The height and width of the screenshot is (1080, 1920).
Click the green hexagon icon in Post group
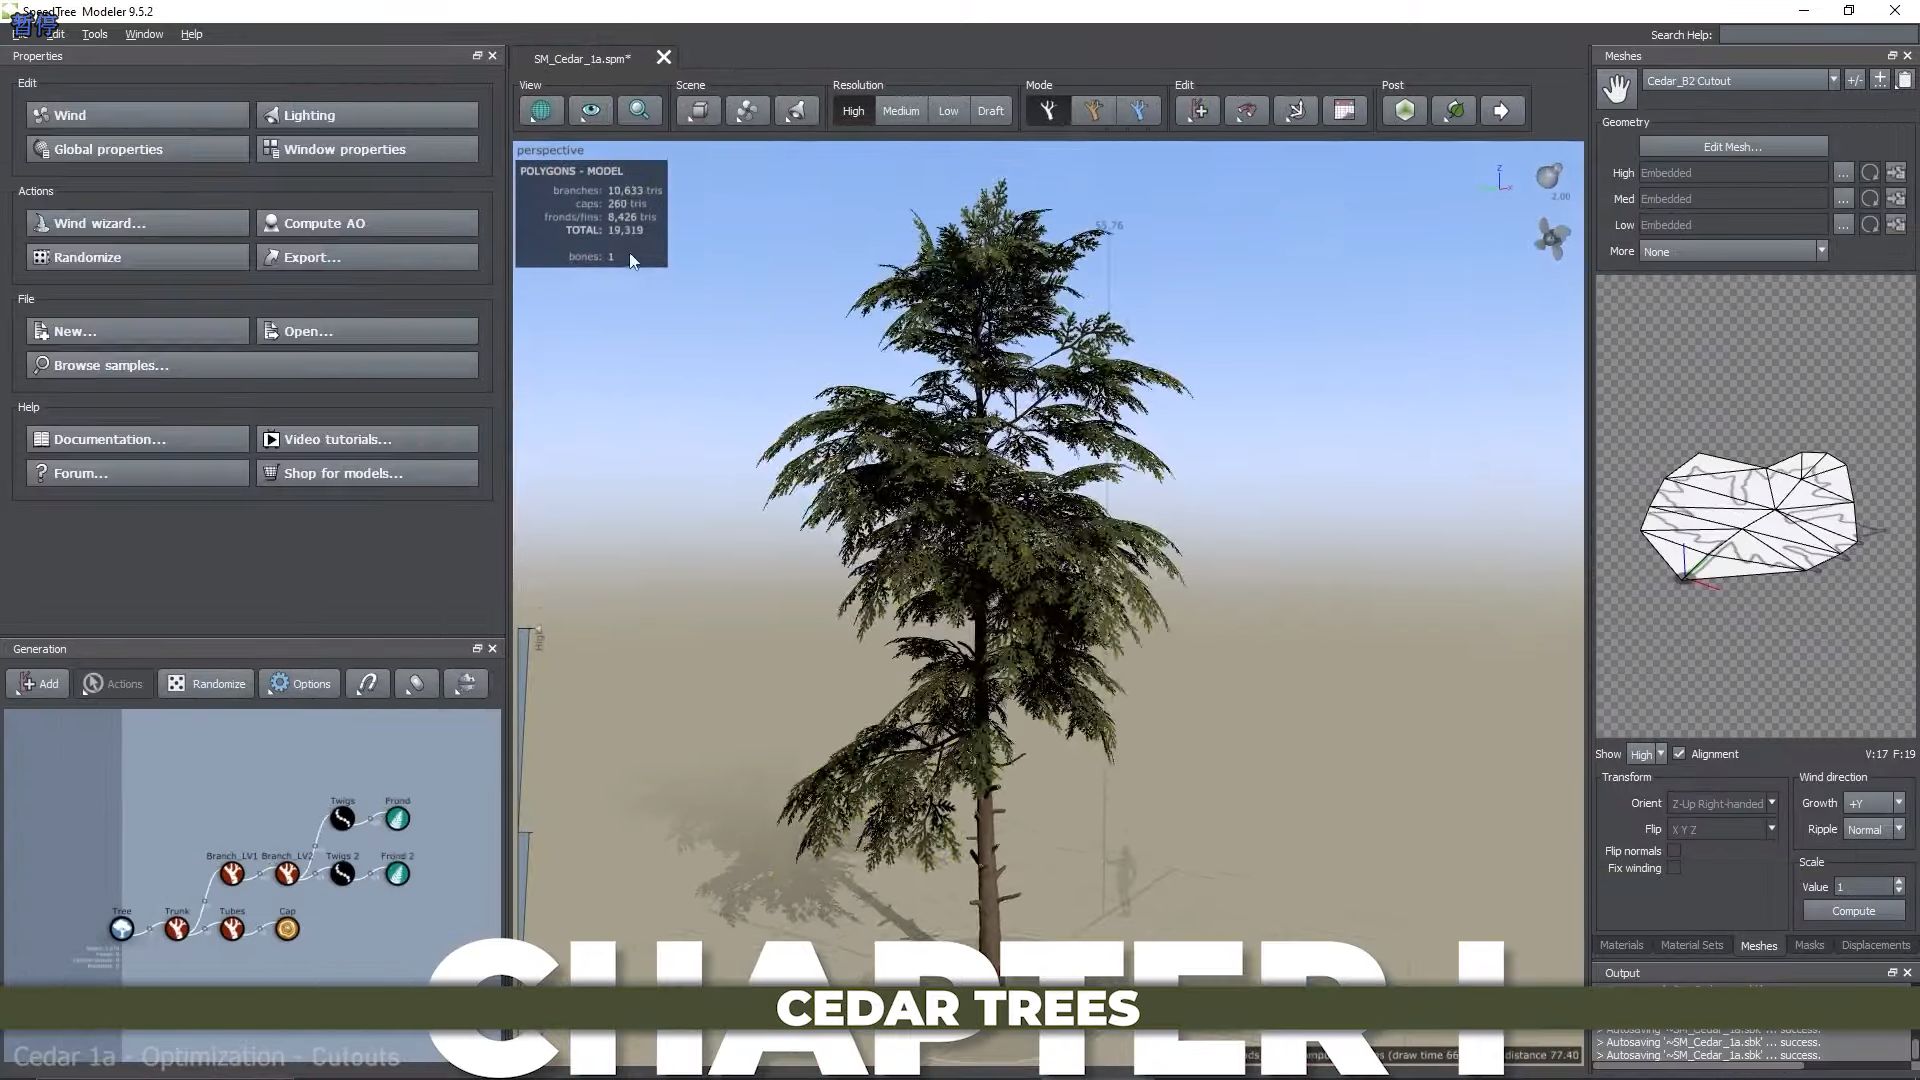coord(1405,111)
